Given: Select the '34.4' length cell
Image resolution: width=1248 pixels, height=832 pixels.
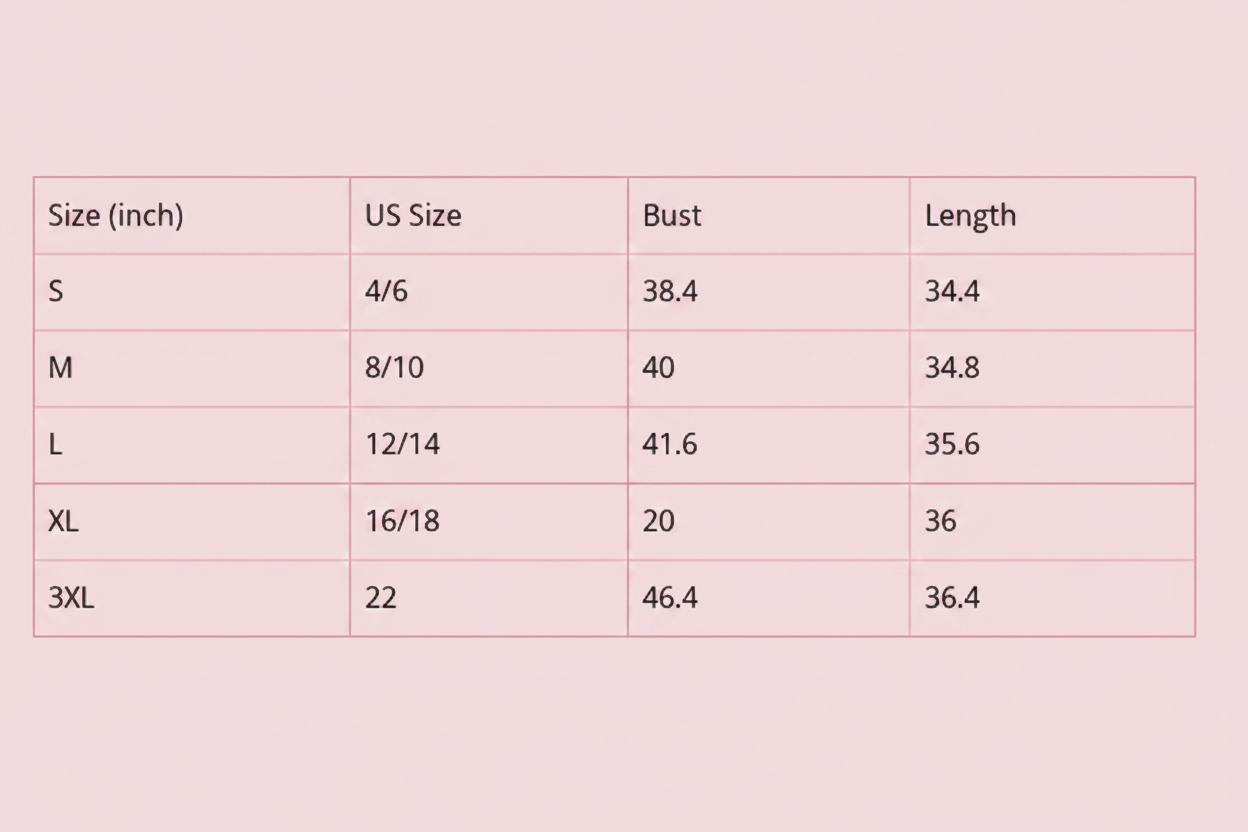Looking at the screenshot, I should tap(1052, 292).
